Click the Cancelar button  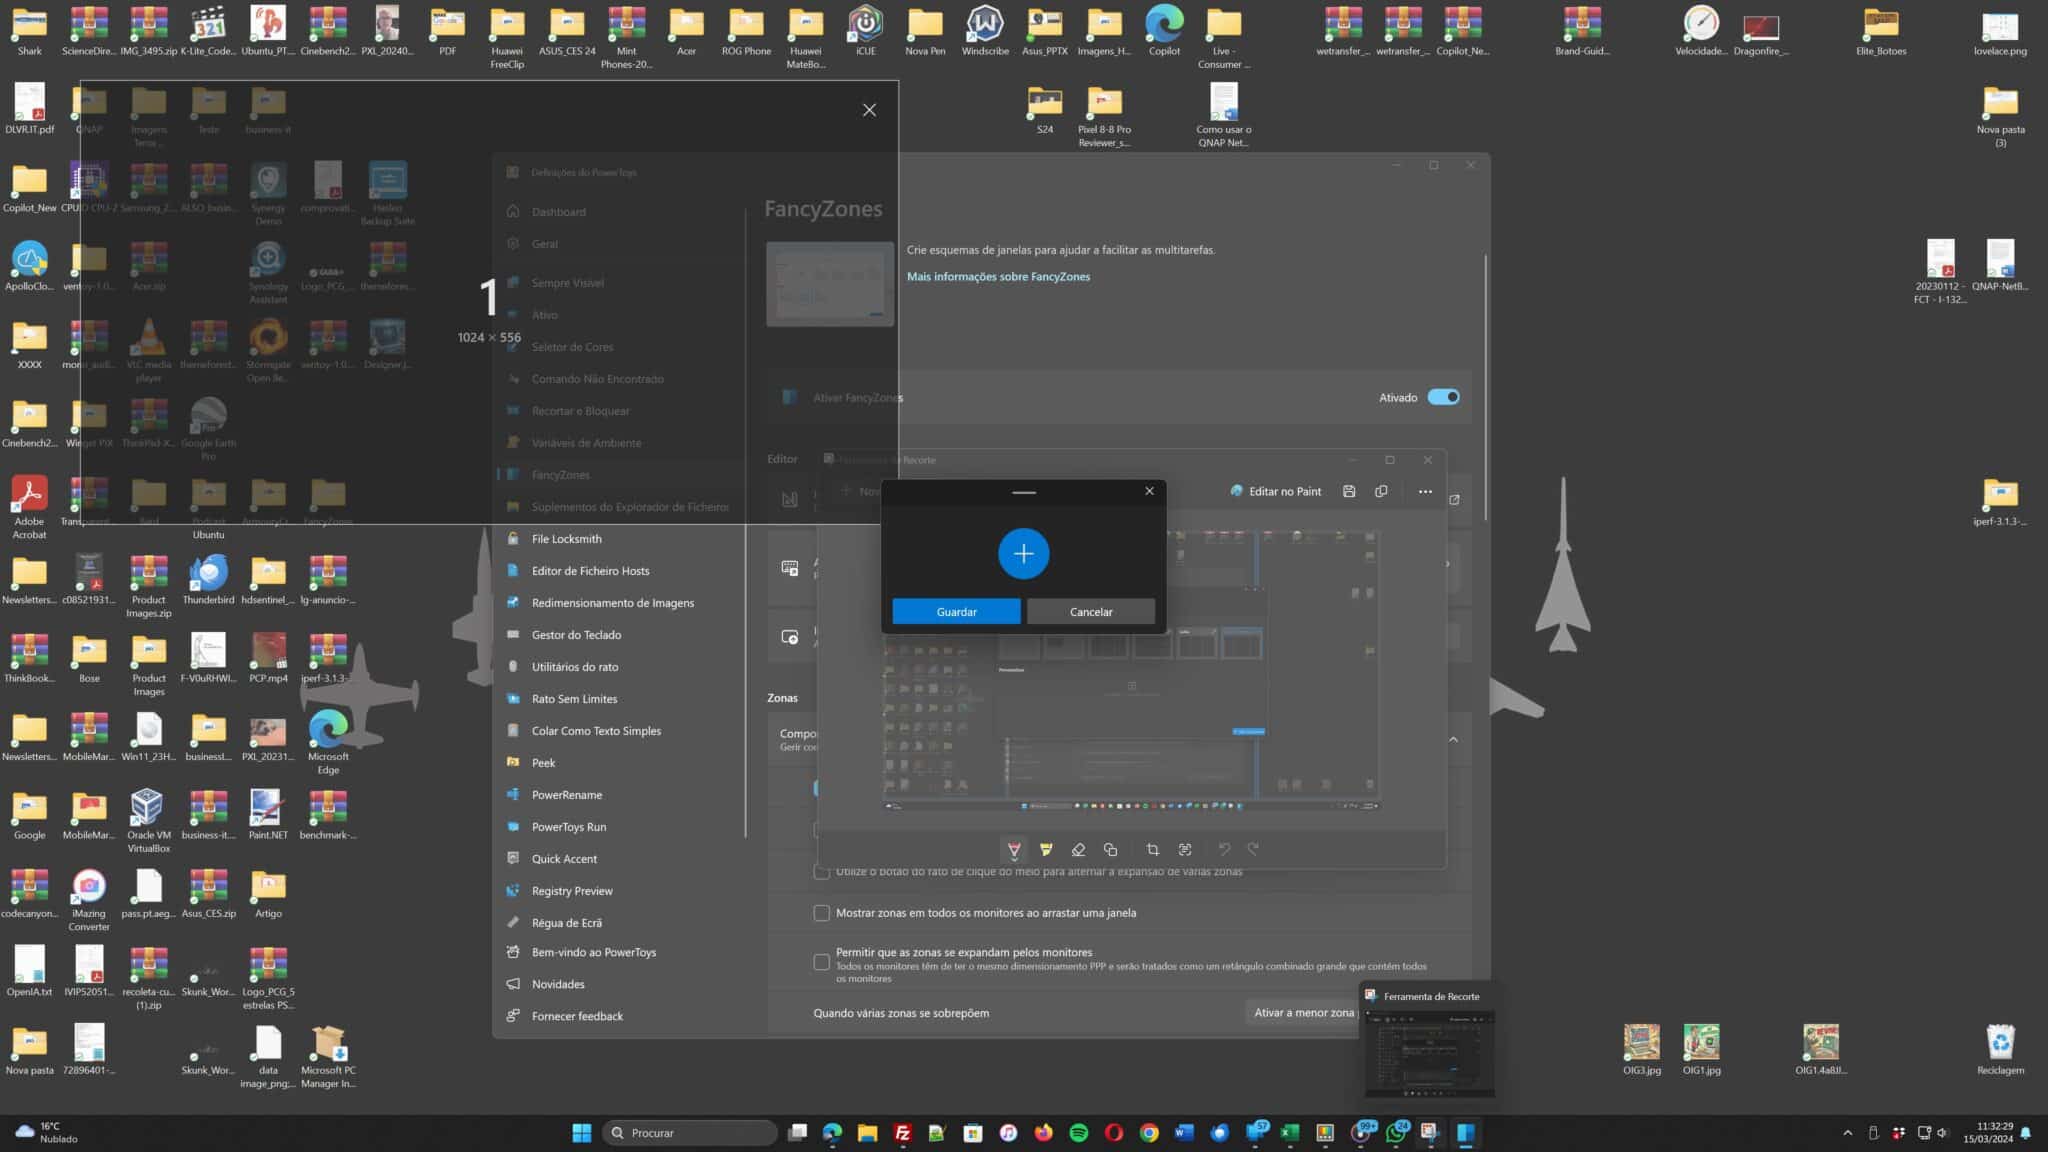coord(1090,611)
